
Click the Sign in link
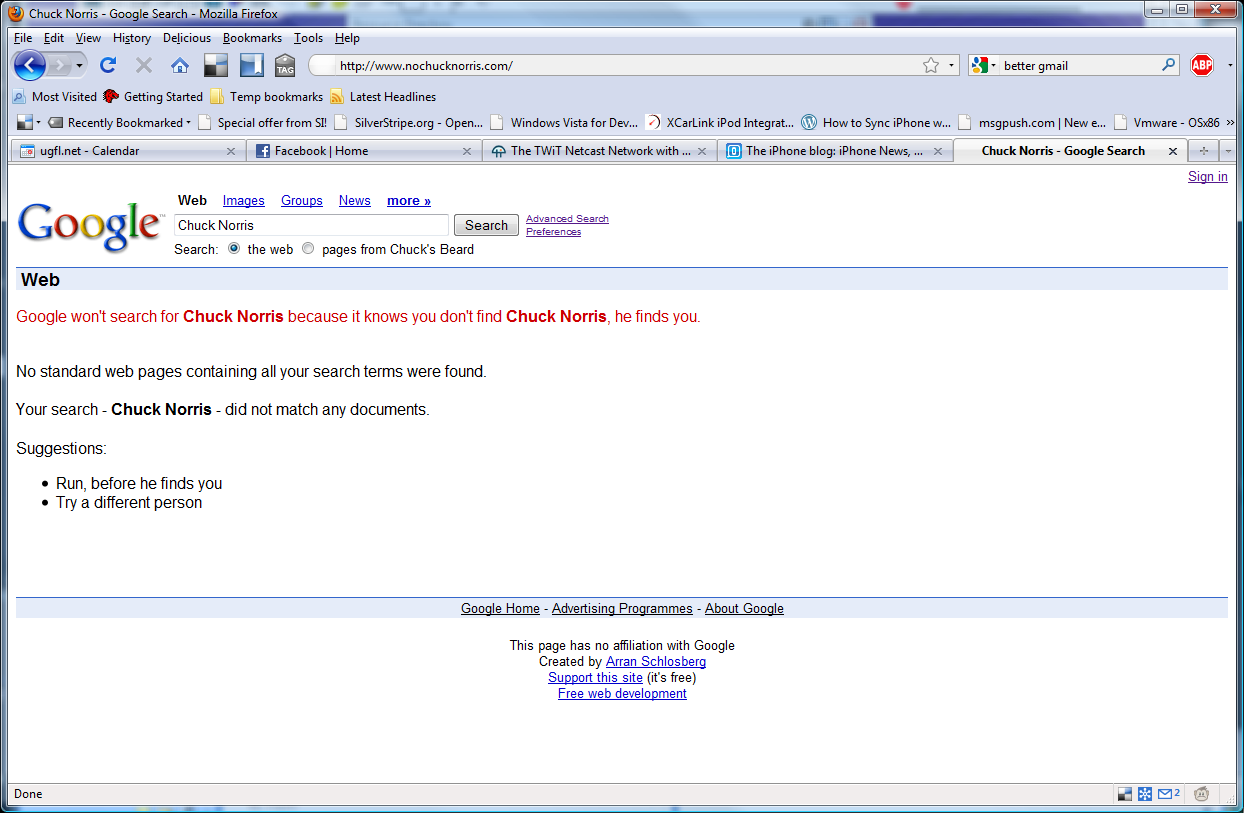1208,177
